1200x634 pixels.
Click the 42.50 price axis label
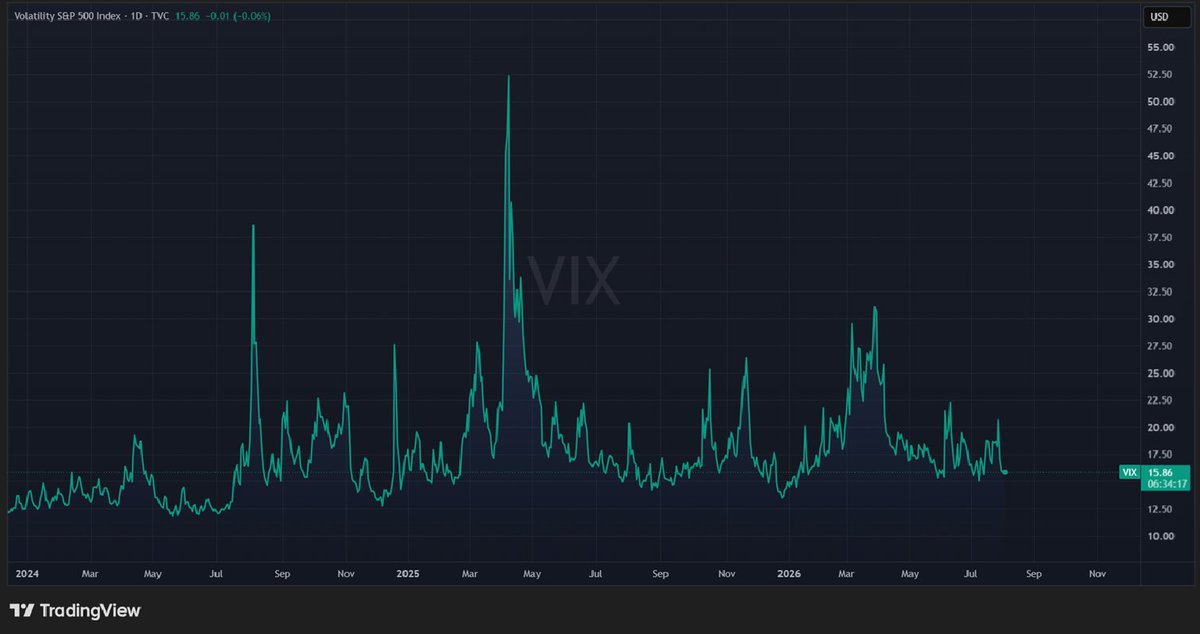(1160, 183)
